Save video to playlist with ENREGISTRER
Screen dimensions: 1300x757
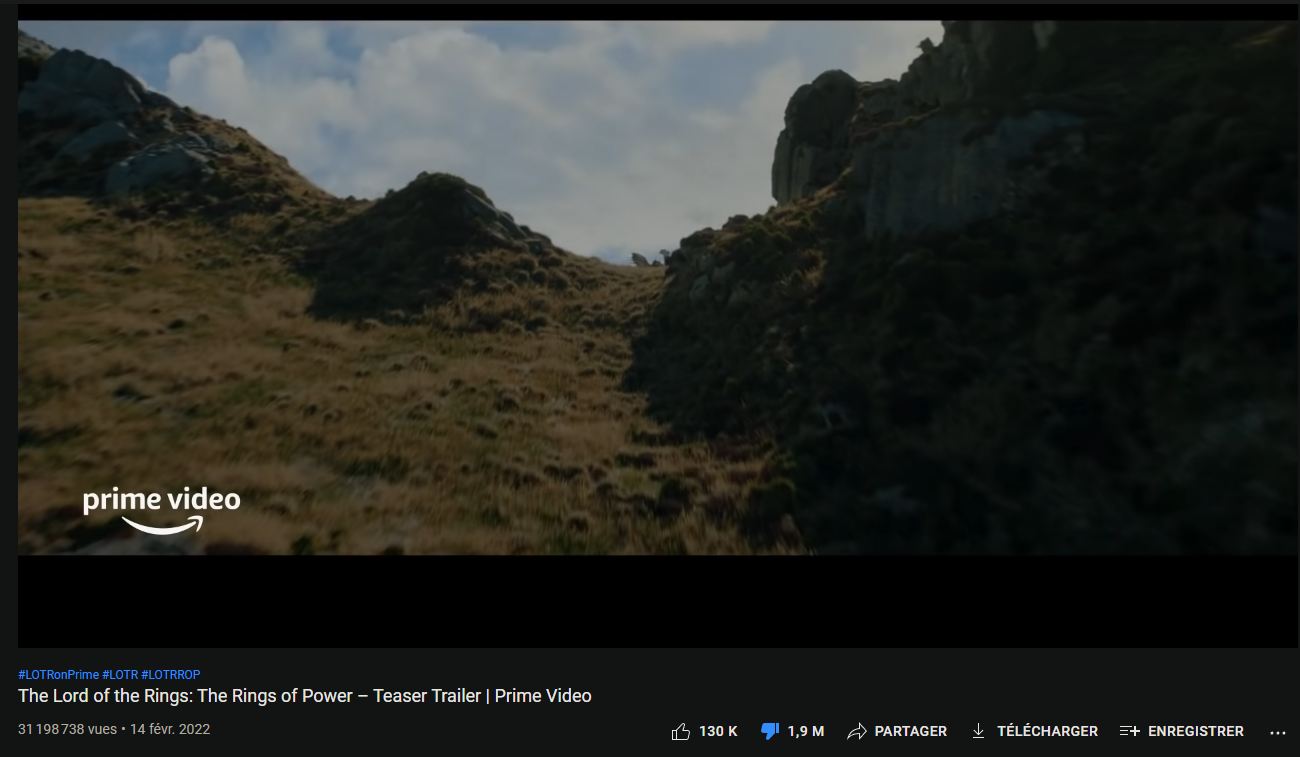[1182, 731]
